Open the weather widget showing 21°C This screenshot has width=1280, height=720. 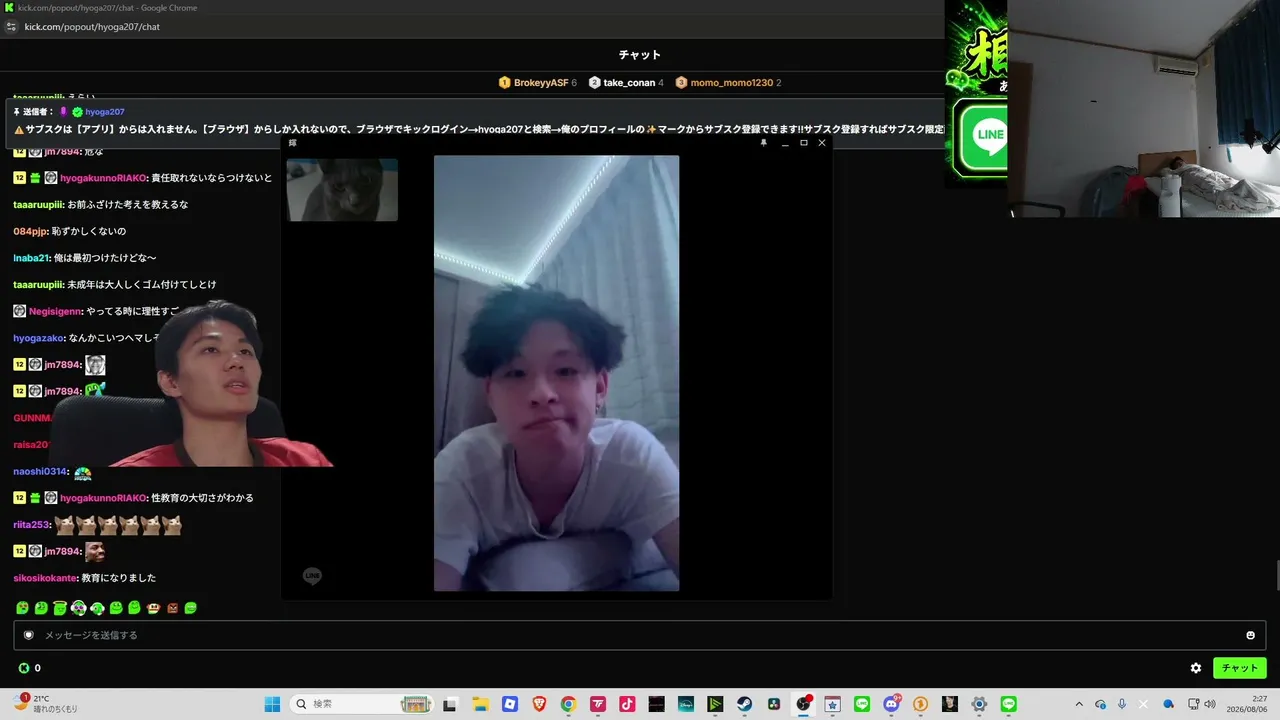(x=45, y=704)
